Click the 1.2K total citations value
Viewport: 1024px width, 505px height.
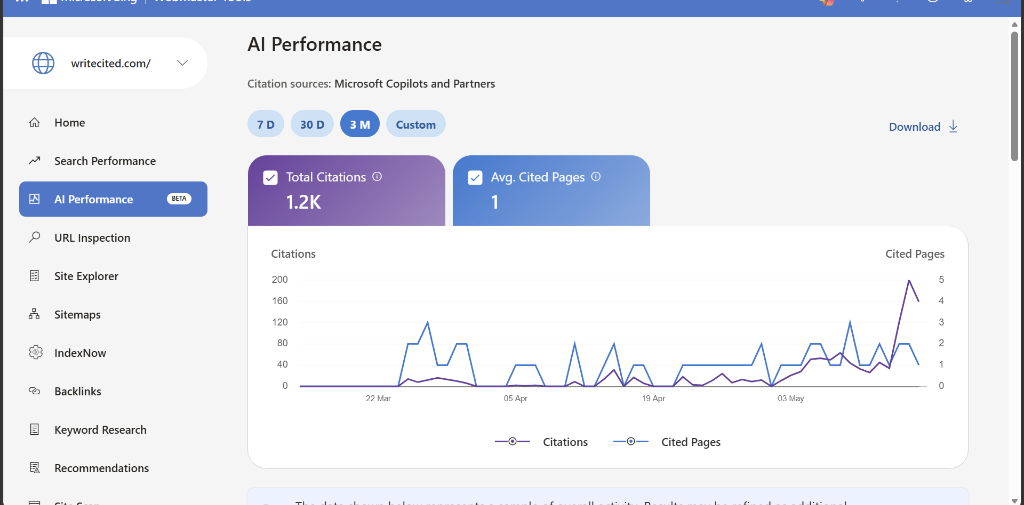pyautogui.click(x=304, y=202)
